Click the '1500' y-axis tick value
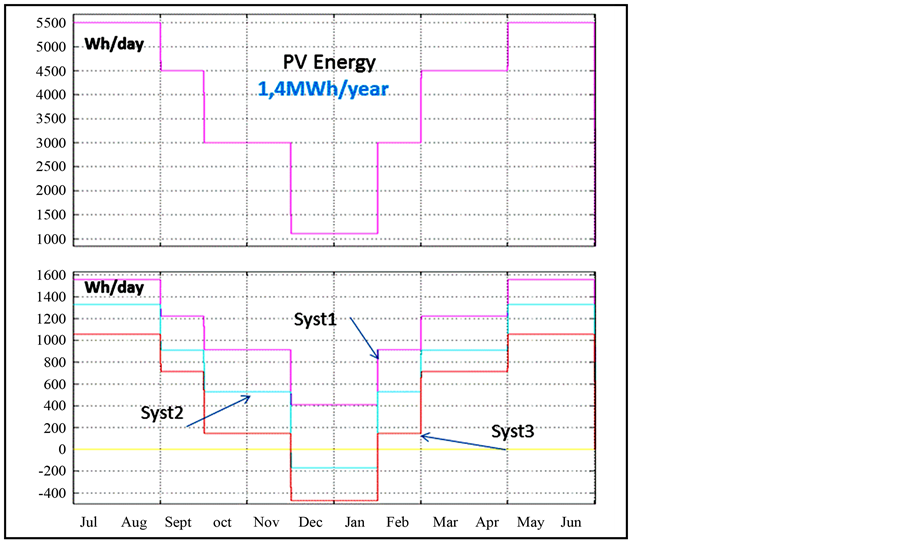Screen dimensions: 902x540 pos(51,215)
